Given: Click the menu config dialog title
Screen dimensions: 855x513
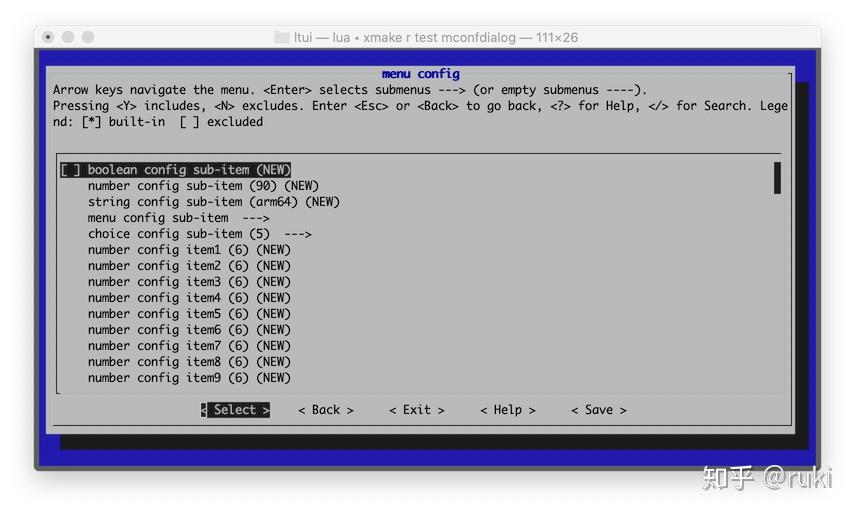Looking at the screenshot, I should click(x=420, y=74).
